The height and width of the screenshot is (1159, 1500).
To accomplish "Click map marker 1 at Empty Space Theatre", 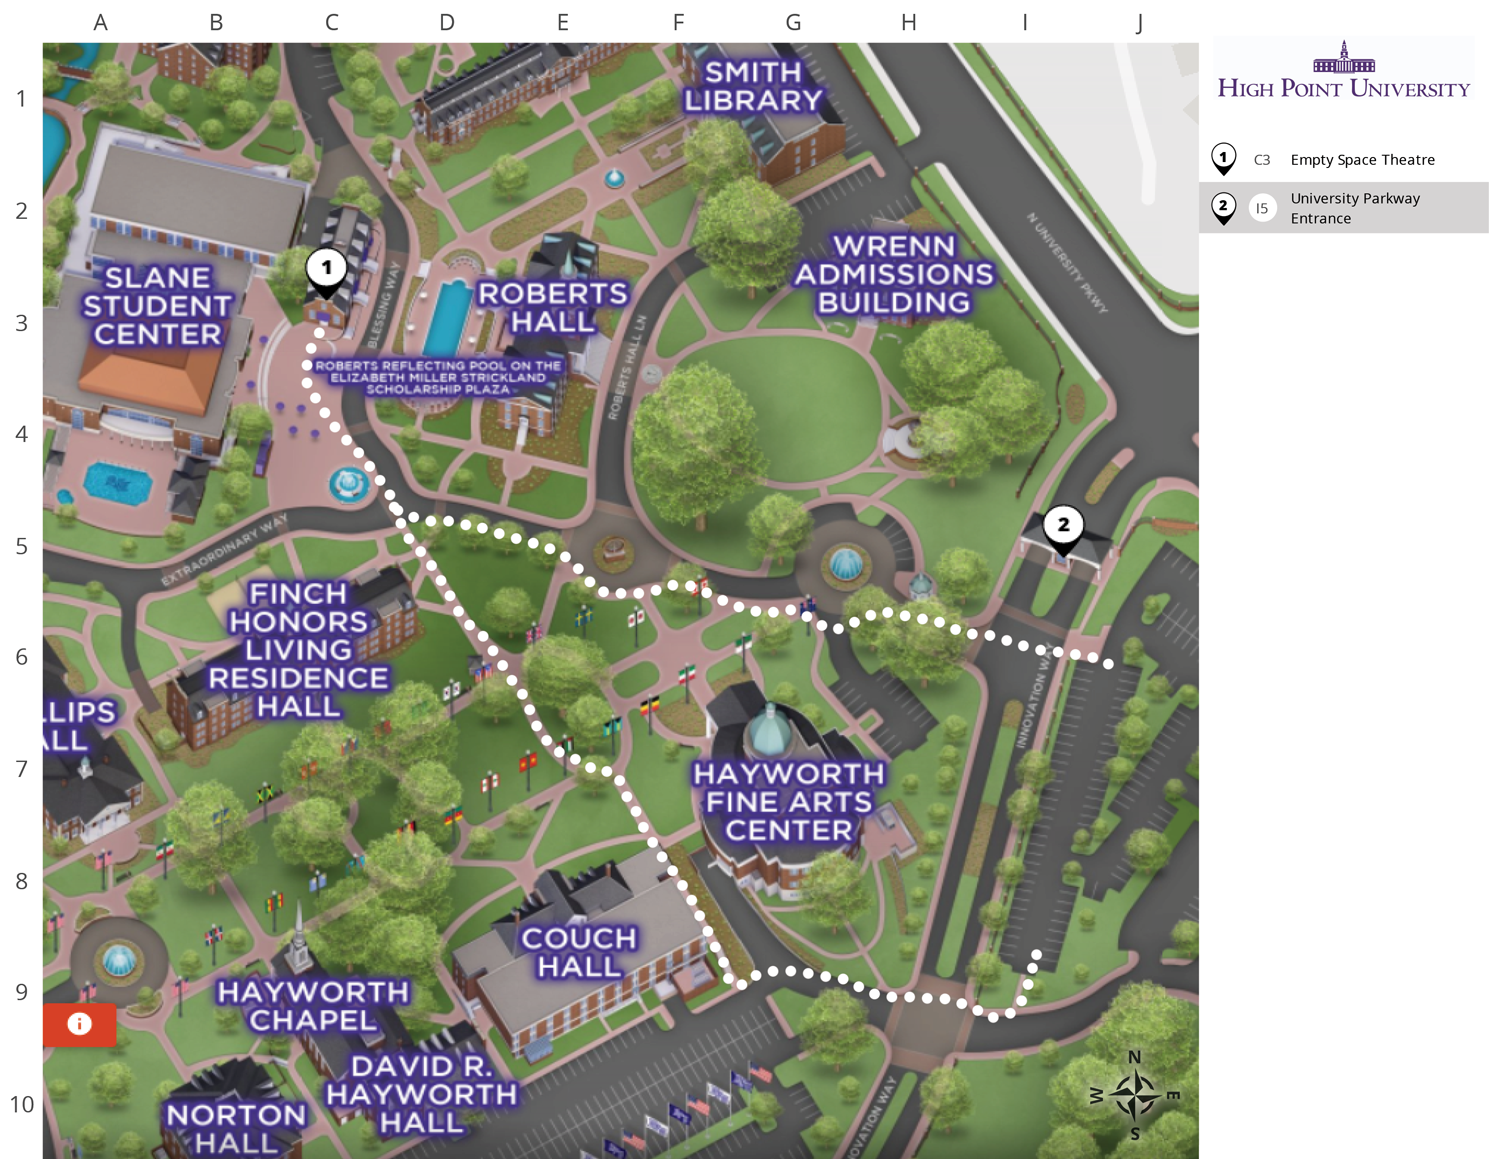I will click(326, 270).
